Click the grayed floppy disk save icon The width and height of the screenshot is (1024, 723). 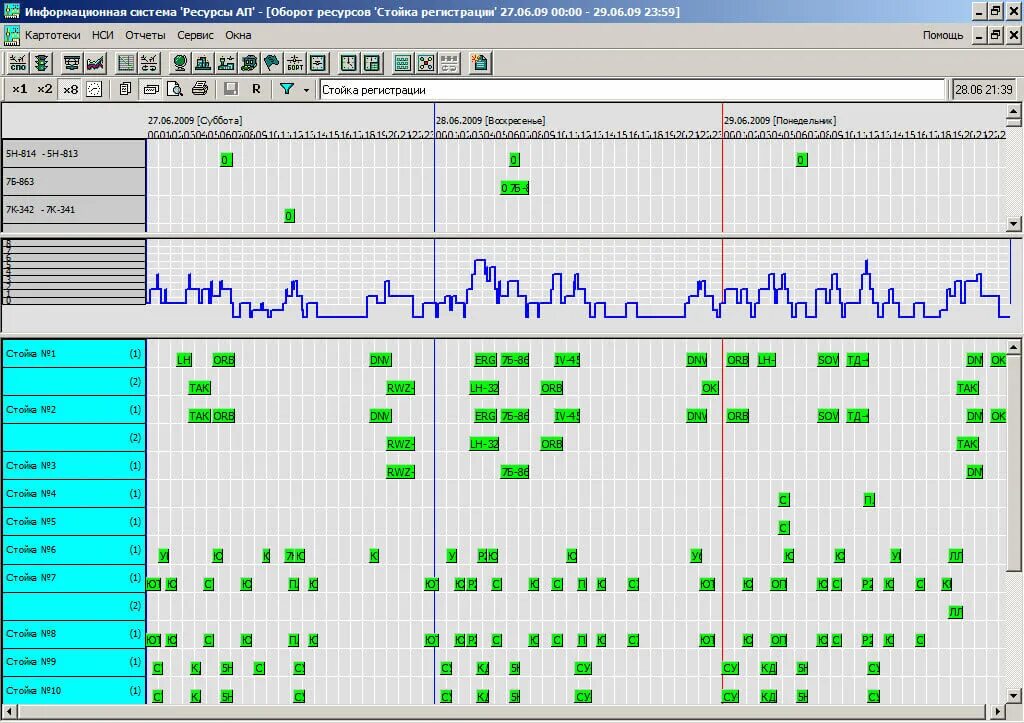231,89
